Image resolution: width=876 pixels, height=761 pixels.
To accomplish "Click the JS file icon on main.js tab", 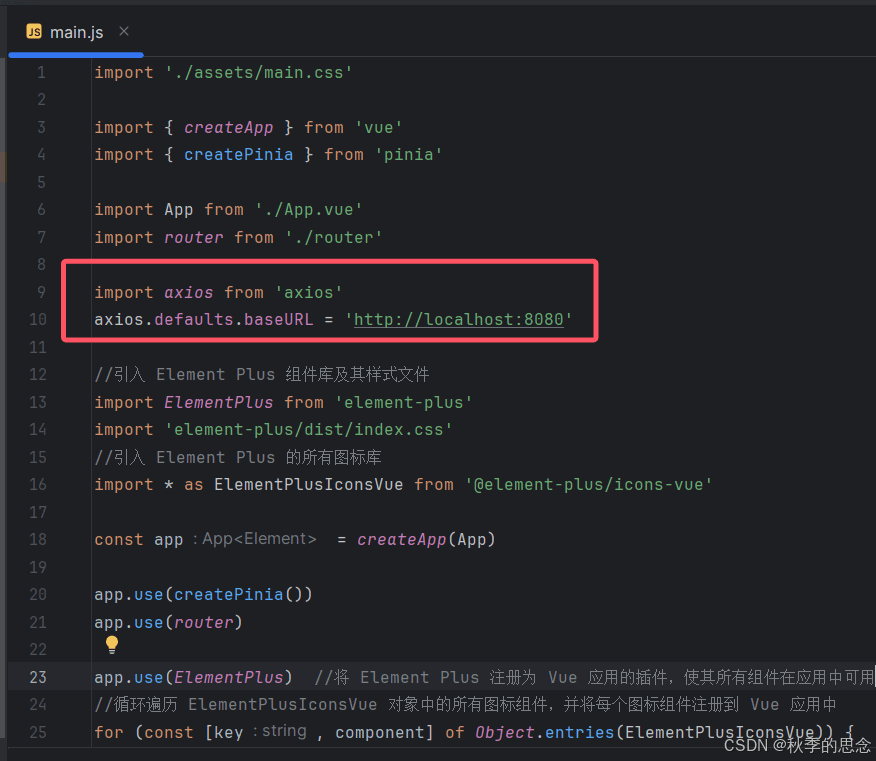I will 34,32.
